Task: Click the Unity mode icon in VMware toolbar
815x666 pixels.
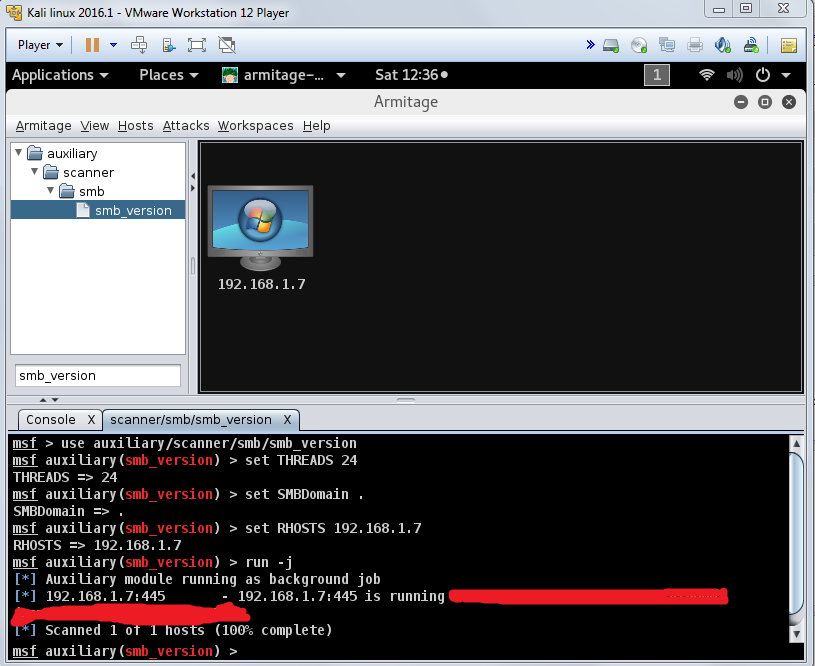Action: click(x=227, y=45)
